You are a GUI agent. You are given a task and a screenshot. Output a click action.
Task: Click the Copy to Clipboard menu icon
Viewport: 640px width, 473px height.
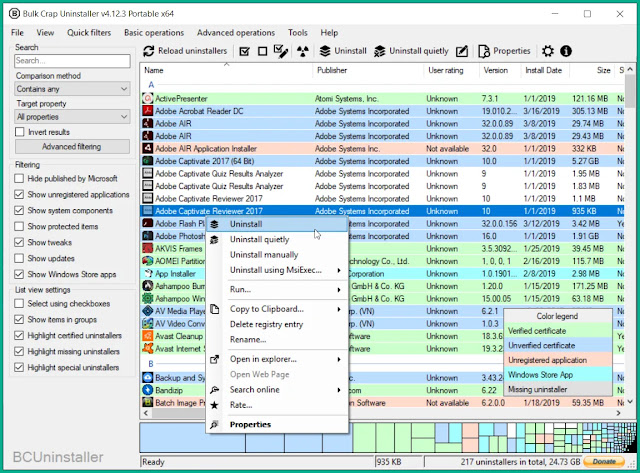[215, 309]
